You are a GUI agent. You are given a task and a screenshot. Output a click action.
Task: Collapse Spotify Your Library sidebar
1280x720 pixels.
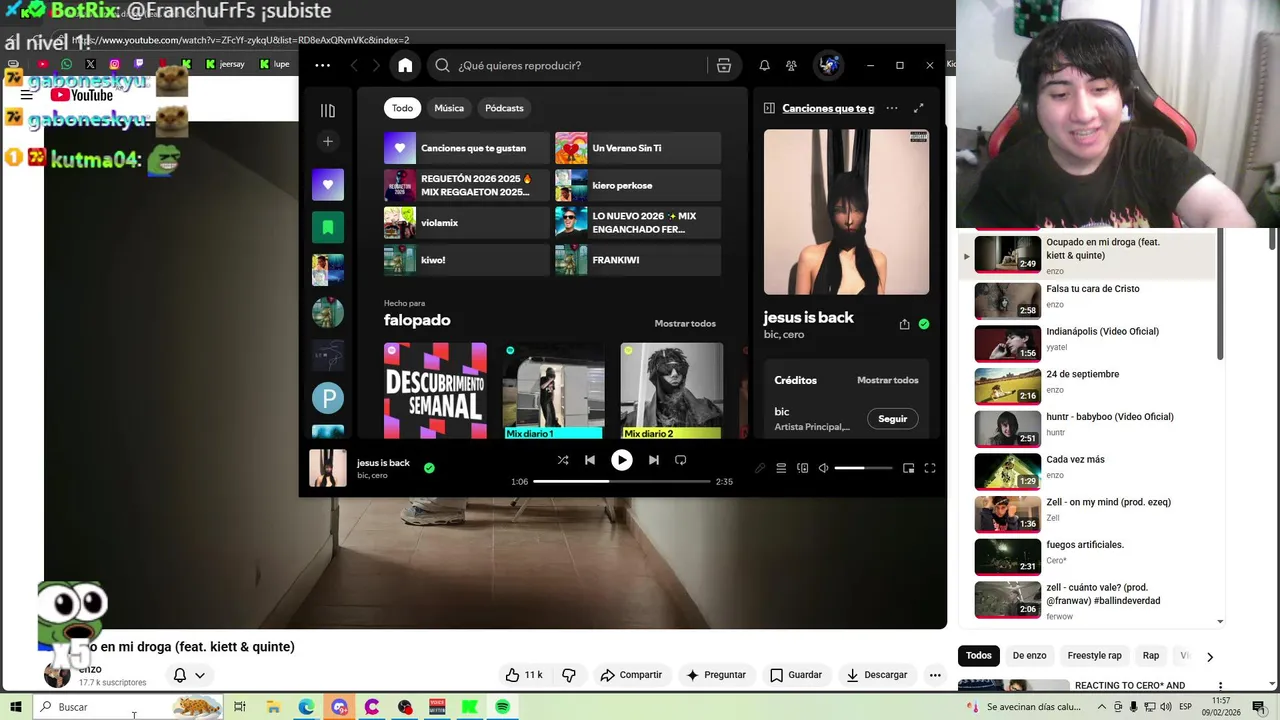coord(328,110)
